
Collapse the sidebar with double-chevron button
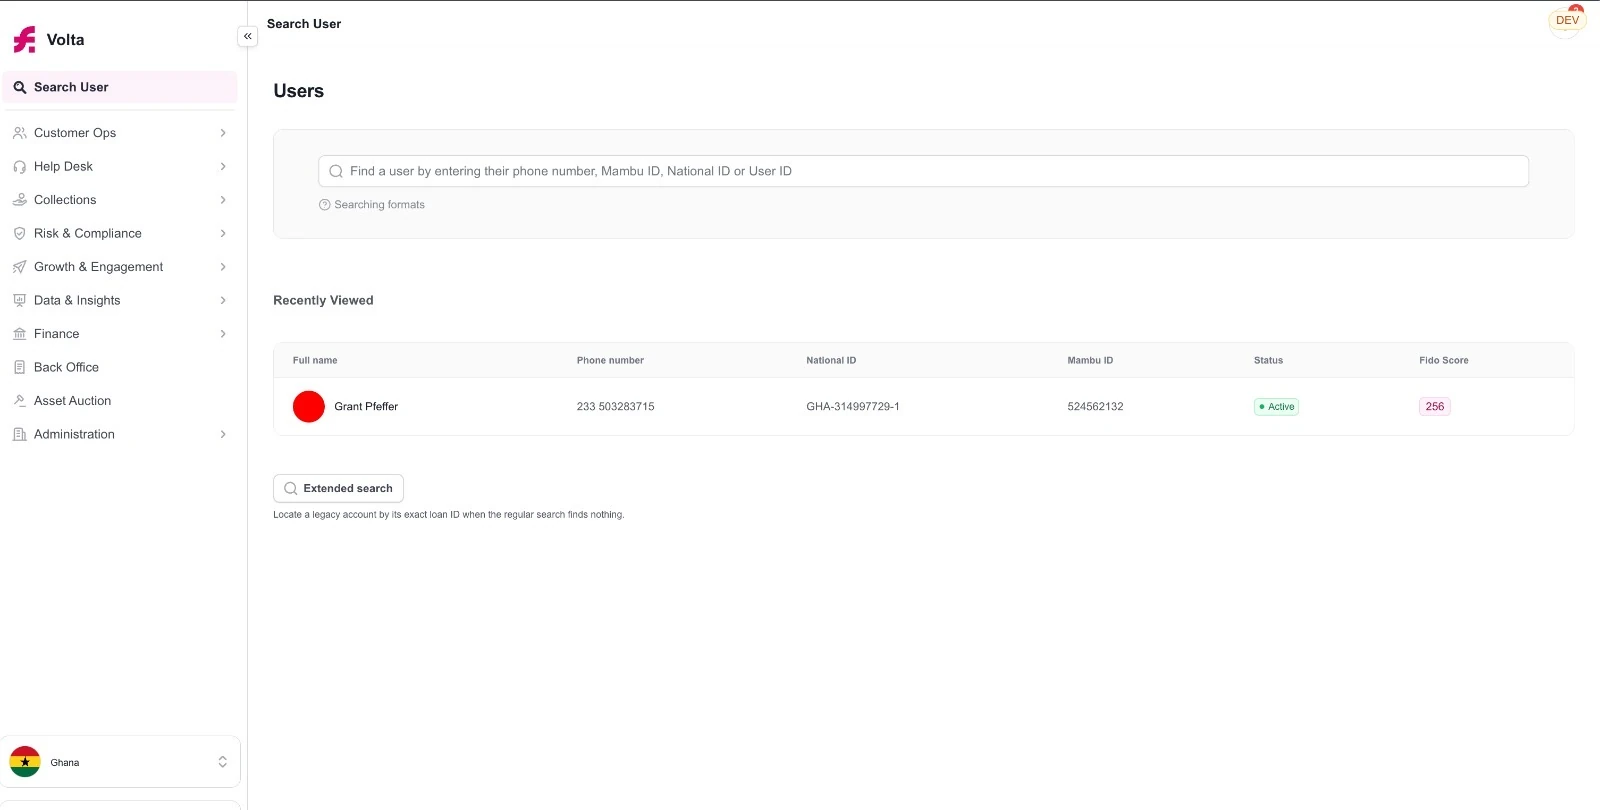[x=247, y=36]
